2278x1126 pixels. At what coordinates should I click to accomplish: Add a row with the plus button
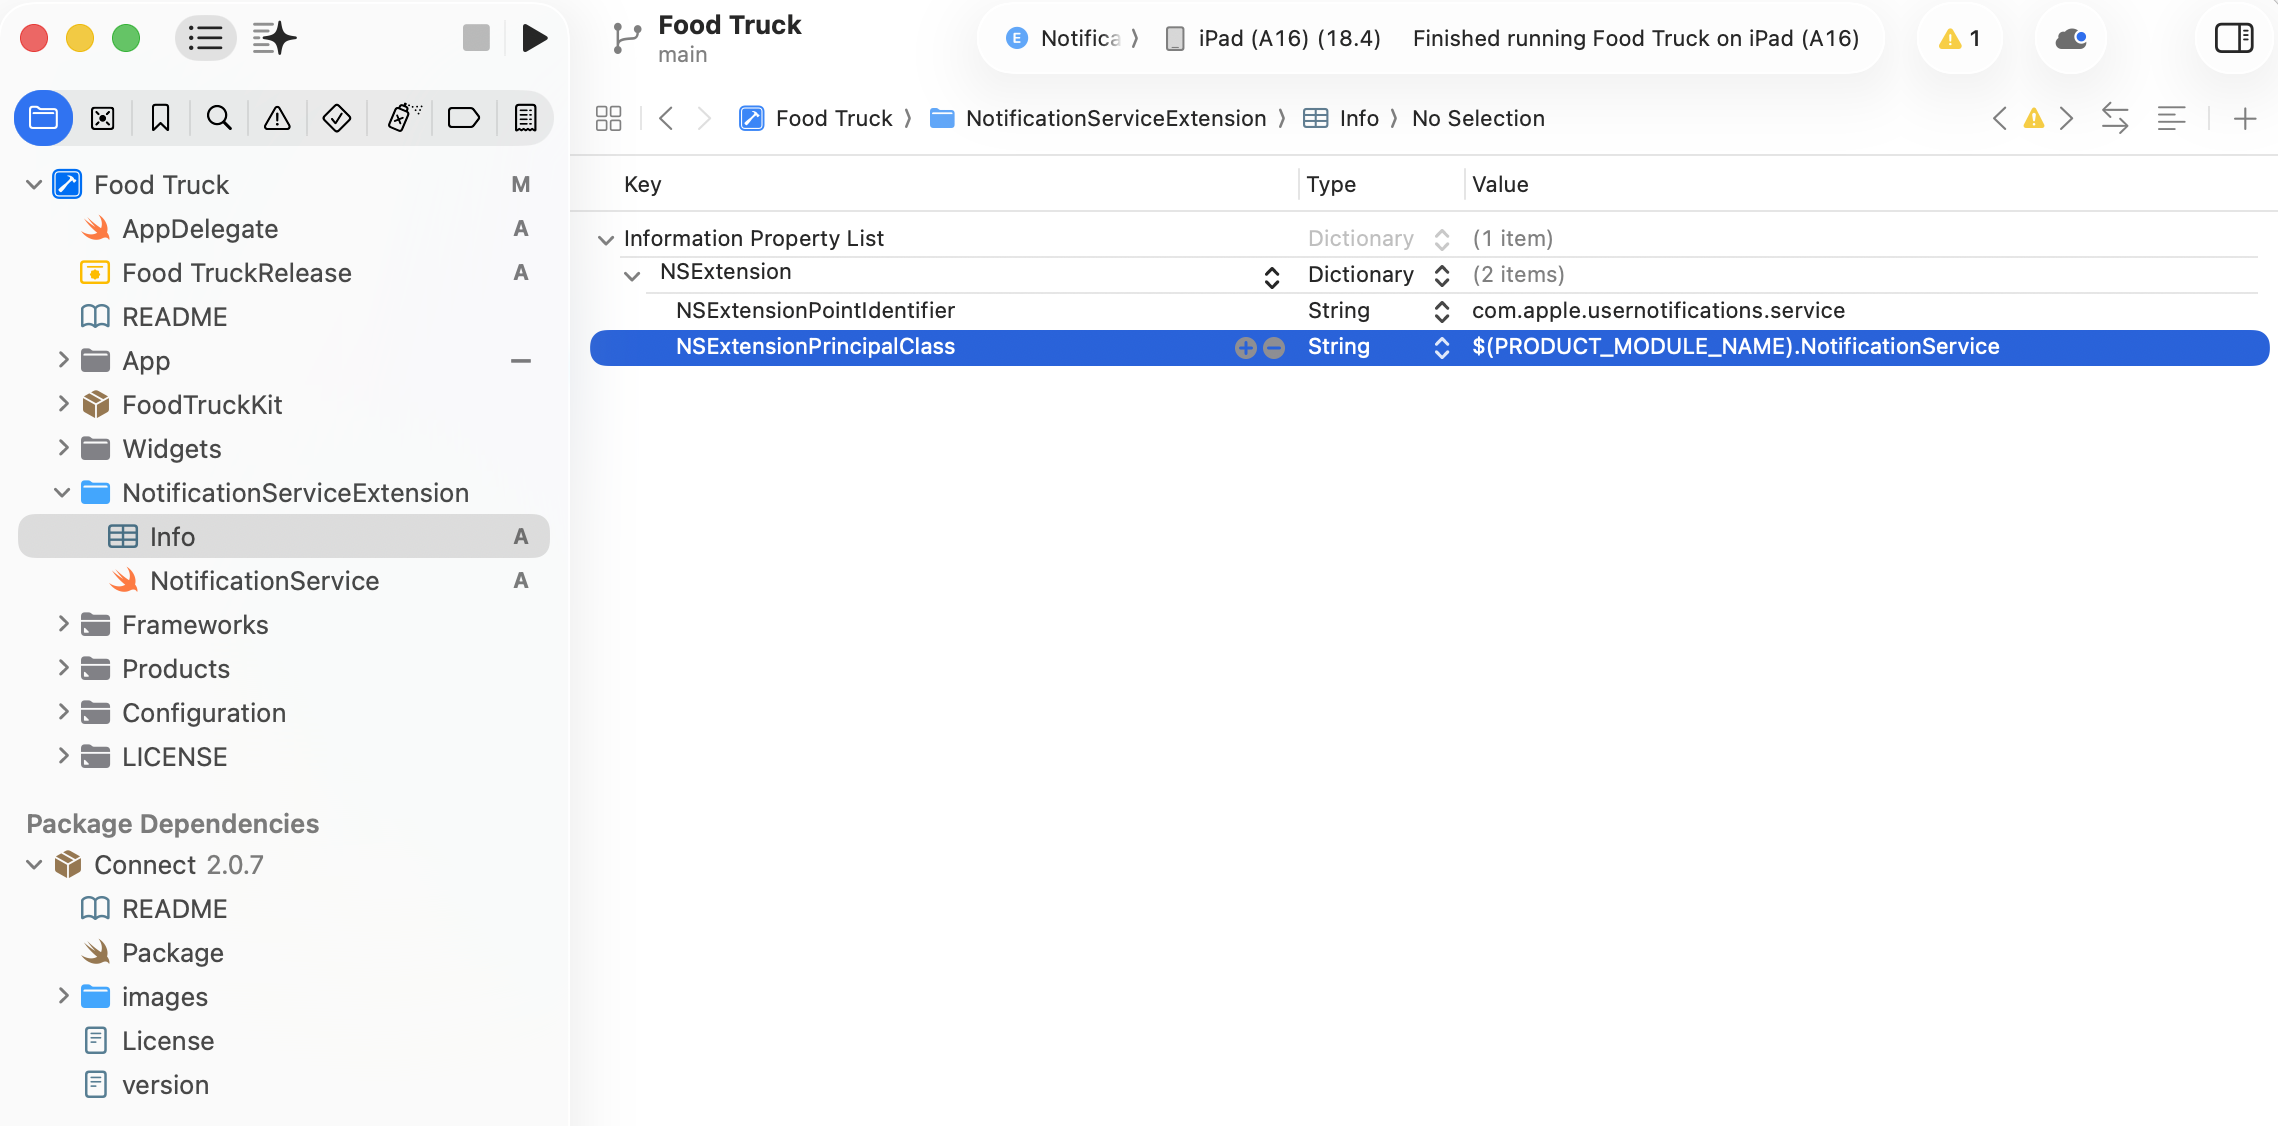[1245, 347]
